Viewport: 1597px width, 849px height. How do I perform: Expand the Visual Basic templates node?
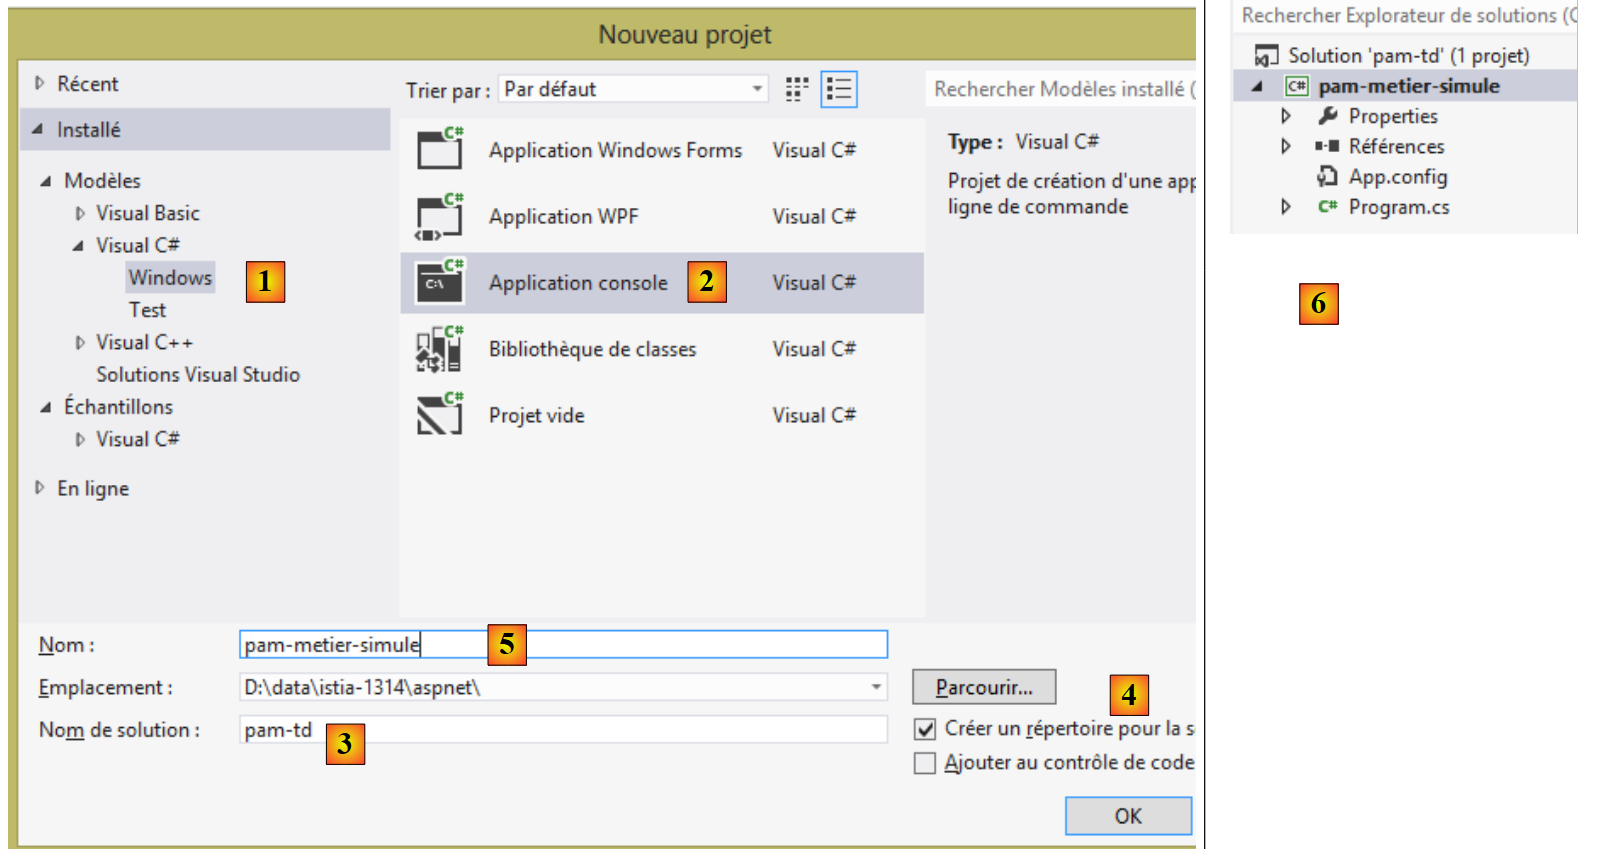[80, 213]
